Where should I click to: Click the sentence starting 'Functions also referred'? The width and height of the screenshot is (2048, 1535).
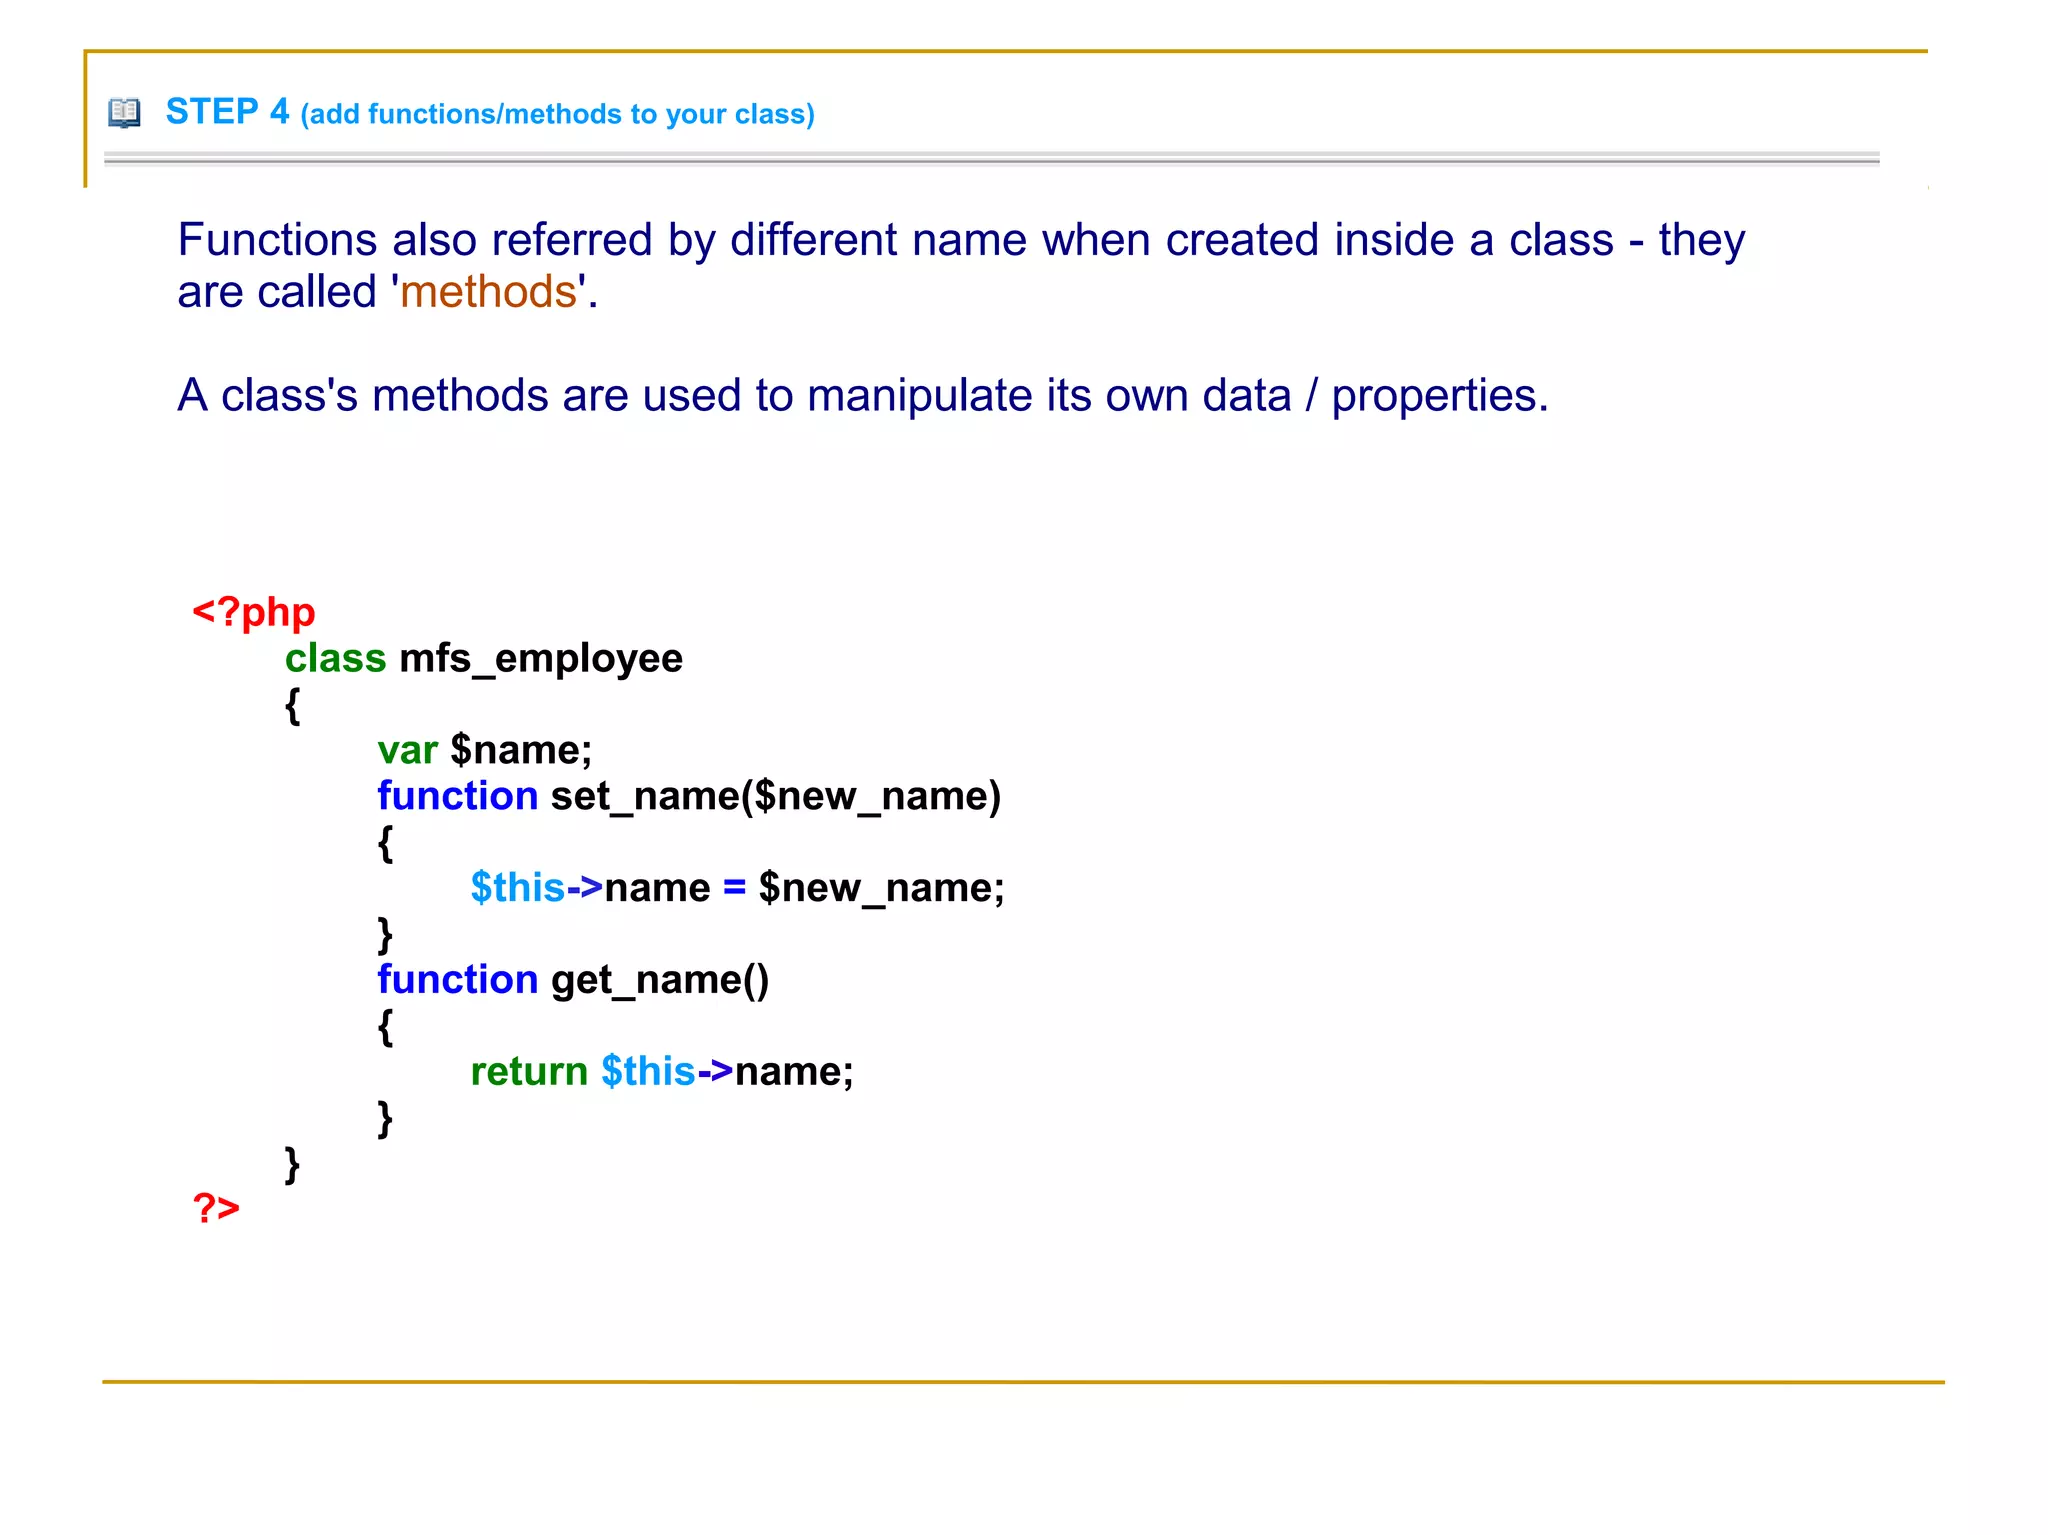[961, 266]
